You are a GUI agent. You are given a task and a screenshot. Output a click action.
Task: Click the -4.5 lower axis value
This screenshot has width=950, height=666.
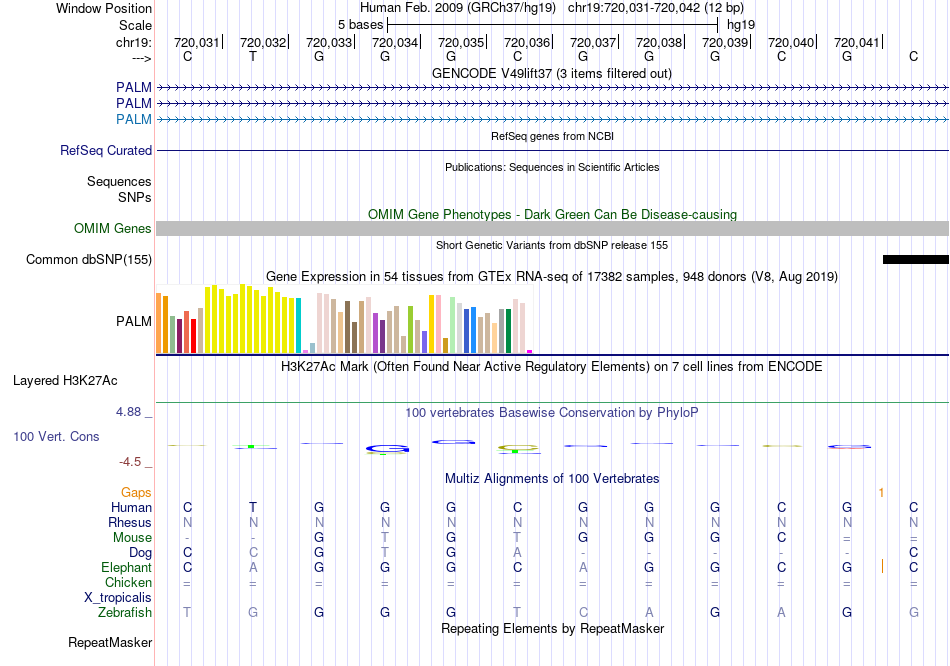tap(130, 462)
